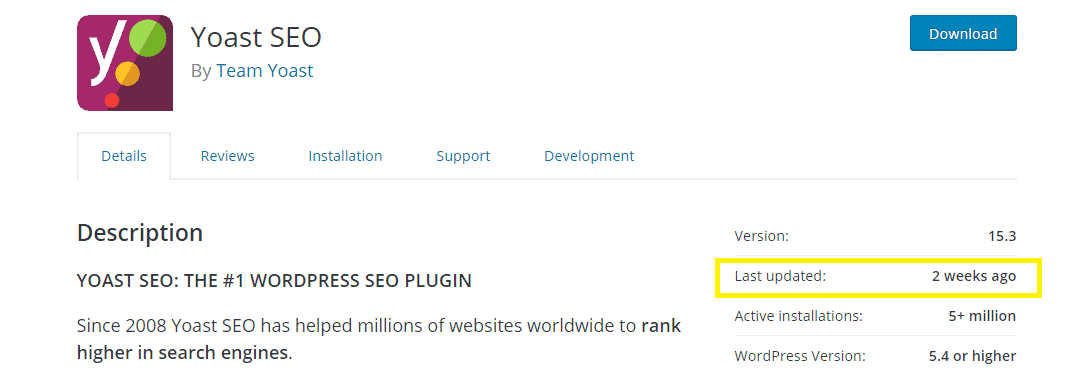
Task: View the Development tab
Action: click(588, 156)
